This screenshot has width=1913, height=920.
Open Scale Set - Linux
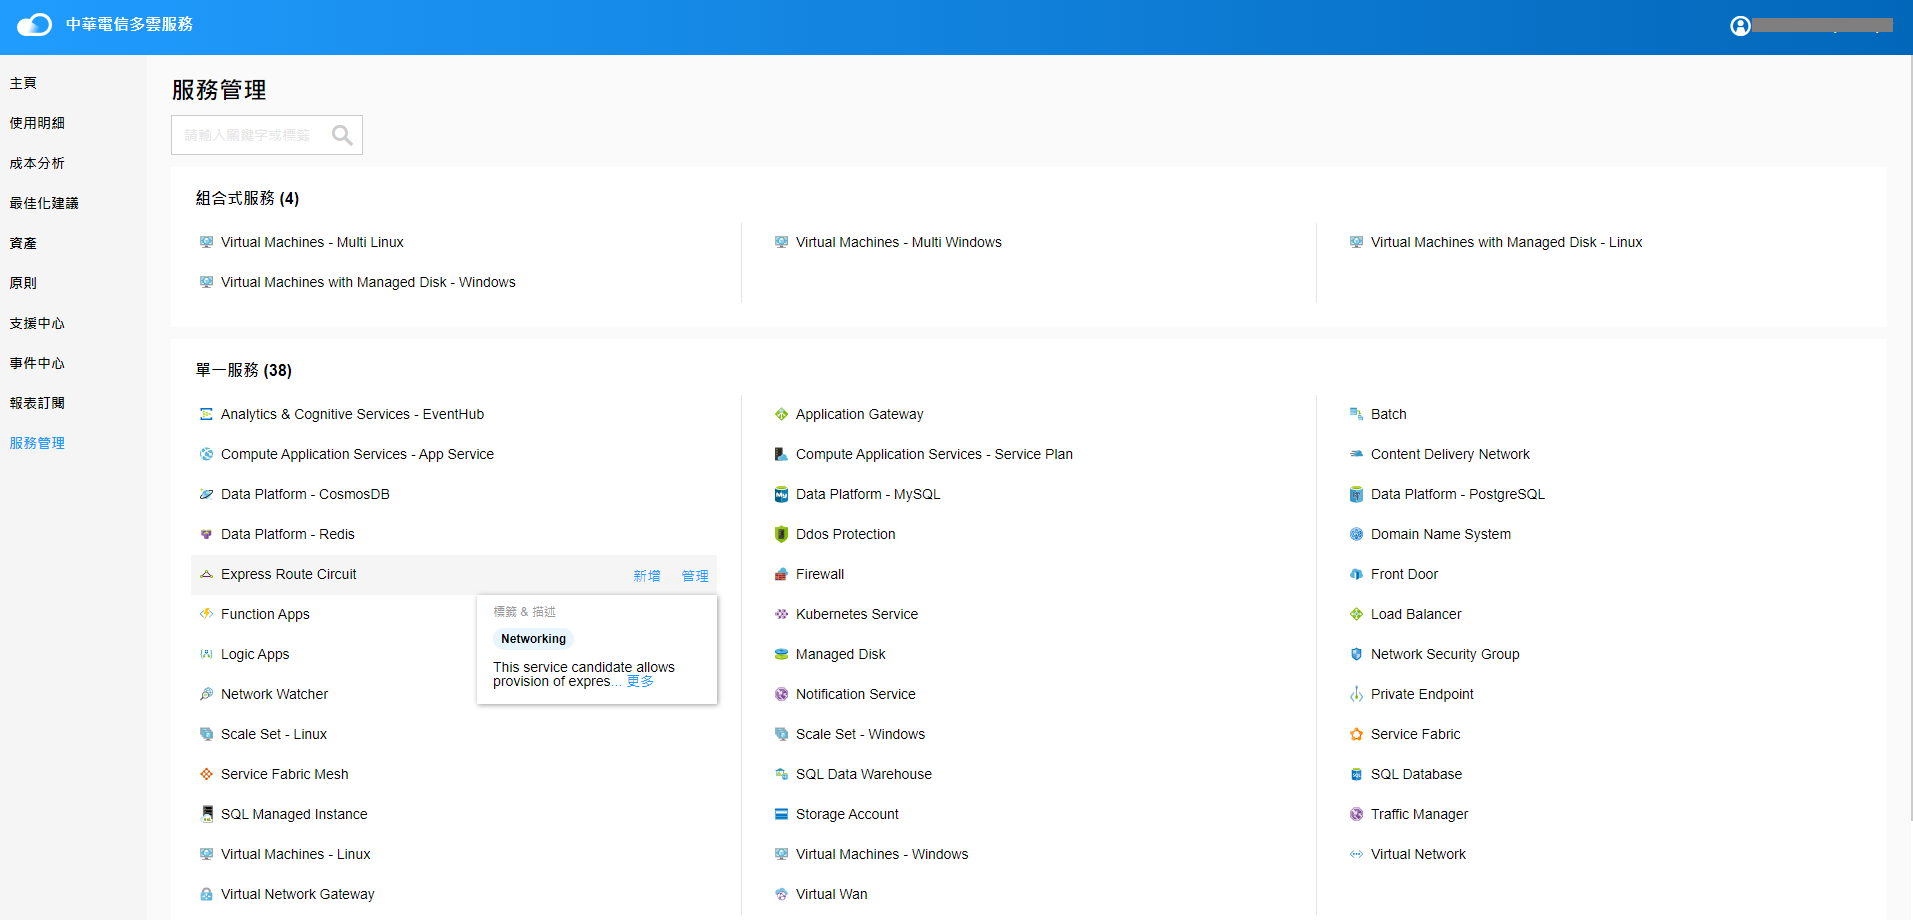pyautogui.click(x=274, y=734)
